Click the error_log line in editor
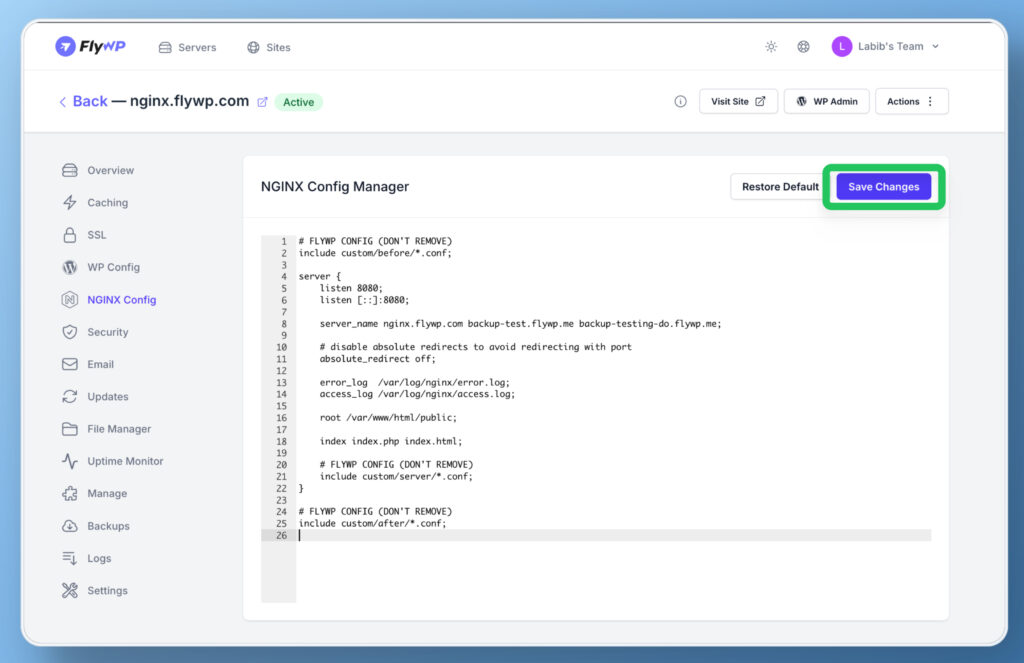The image size is (1024, 663). 415,382
